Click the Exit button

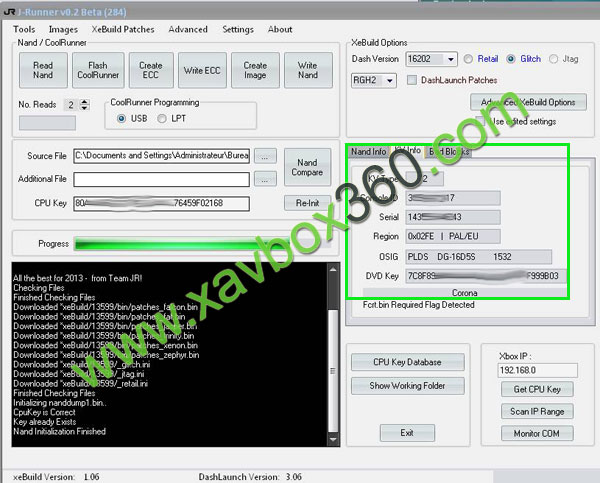[x=407, y=433]
